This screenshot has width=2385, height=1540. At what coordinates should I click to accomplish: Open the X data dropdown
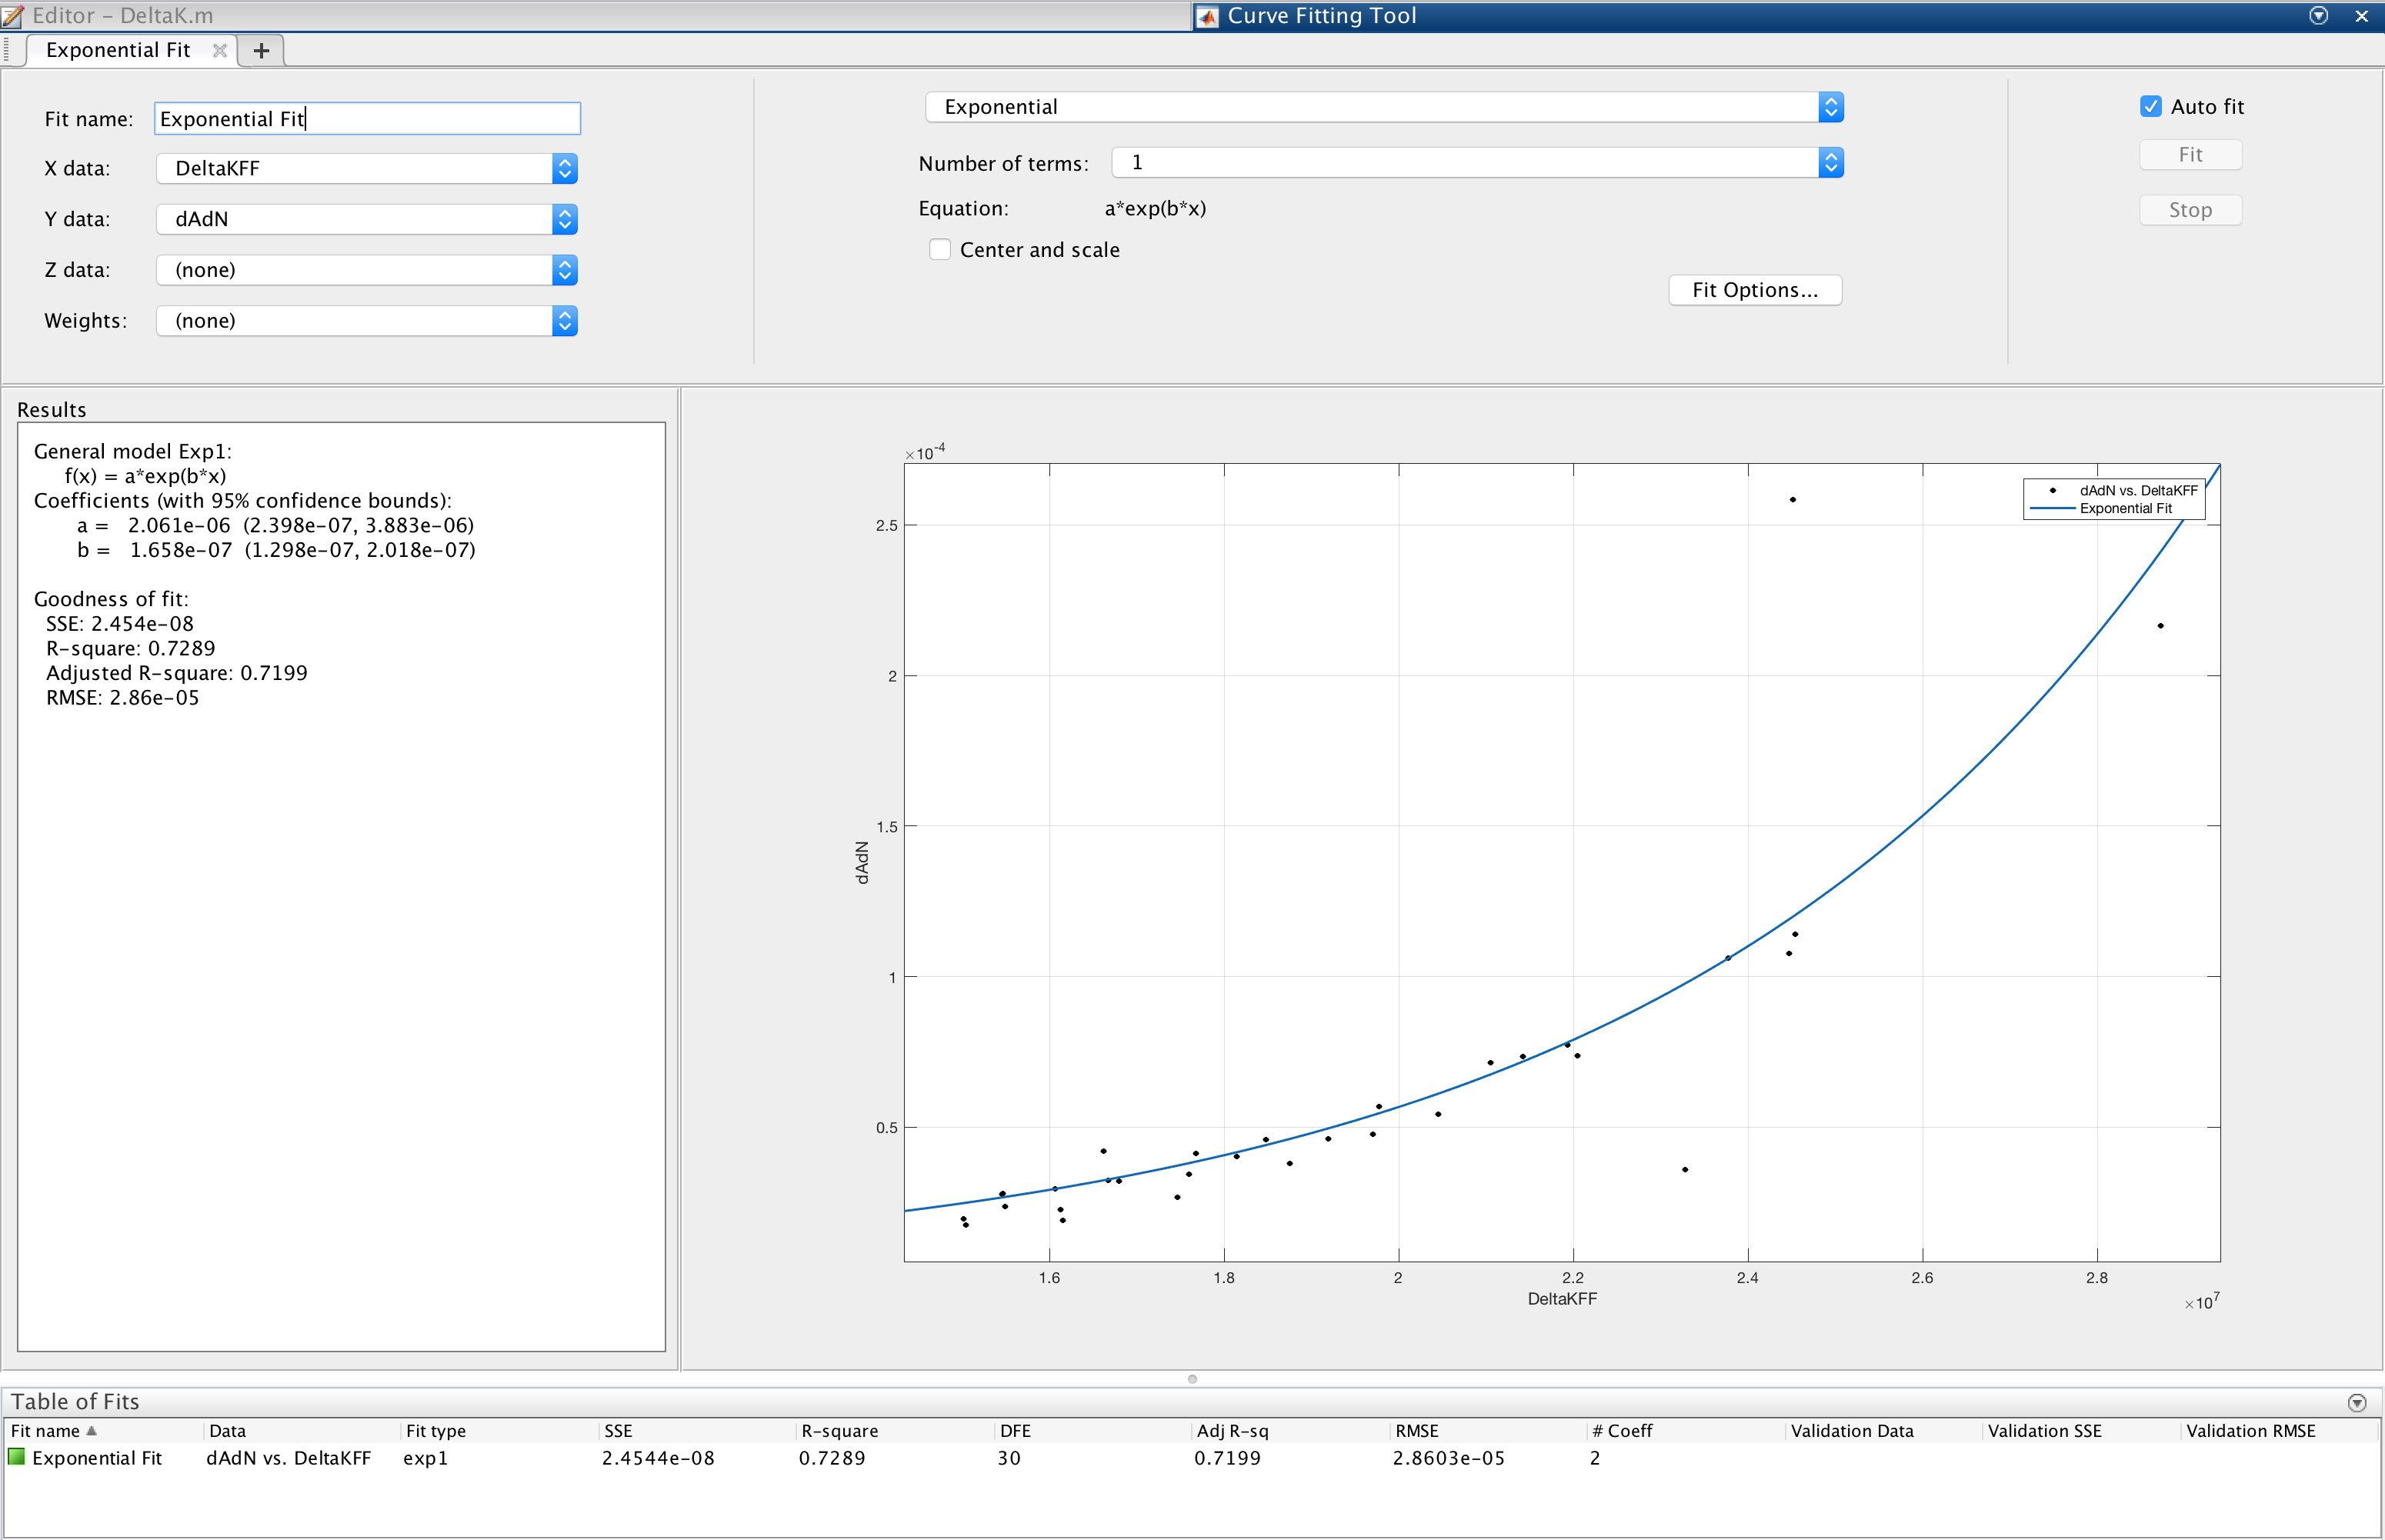pos(565,169)
